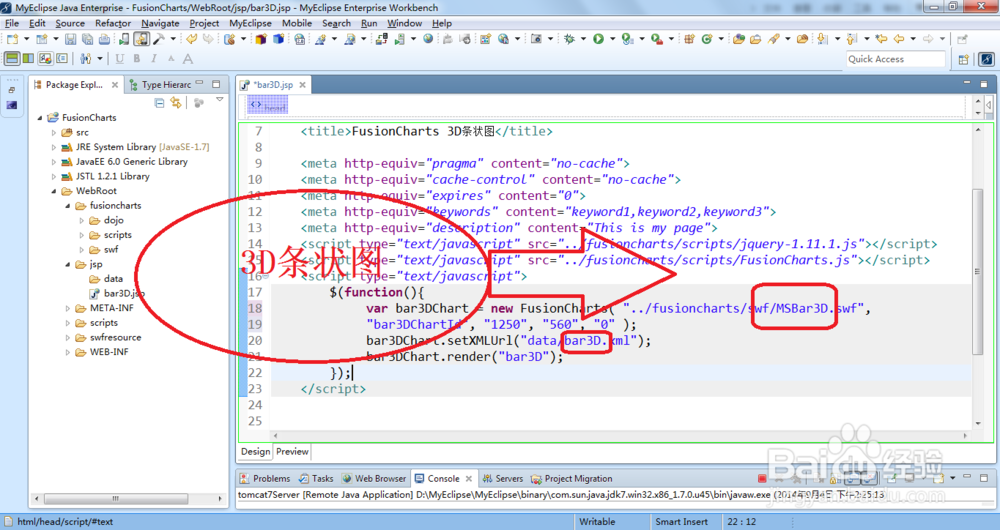The height and width of the screenshot is (530, 1000).
Task: Open the Servers tab
Action: click(x=503, y=478)
